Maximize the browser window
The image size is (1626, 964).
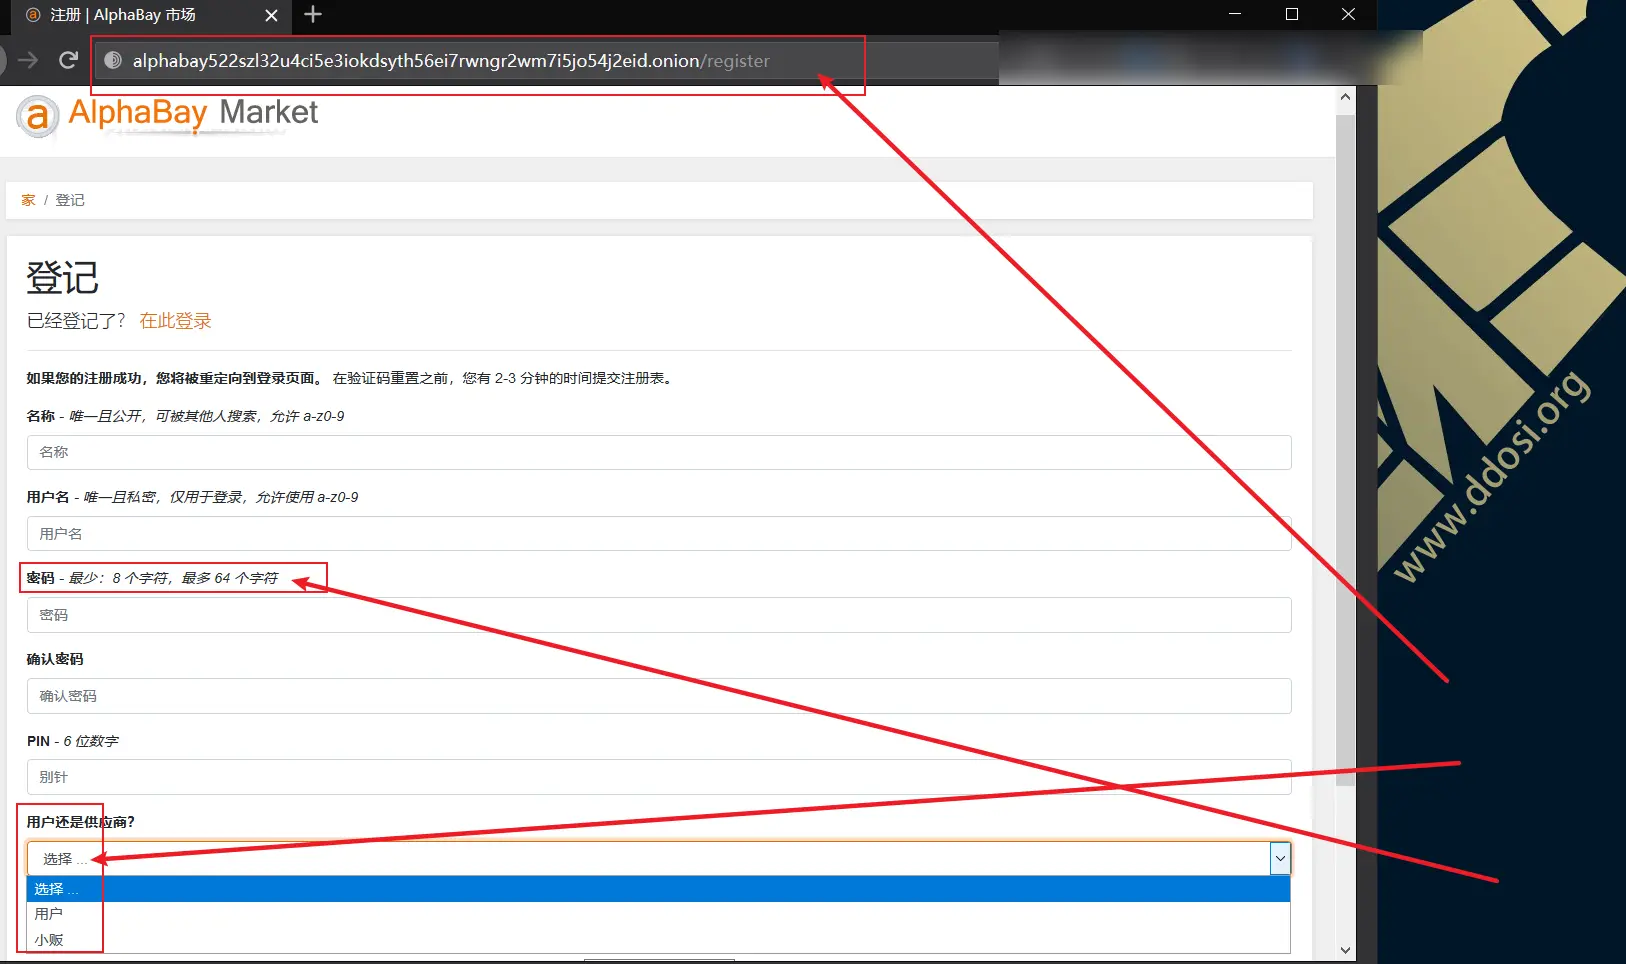1292,14
